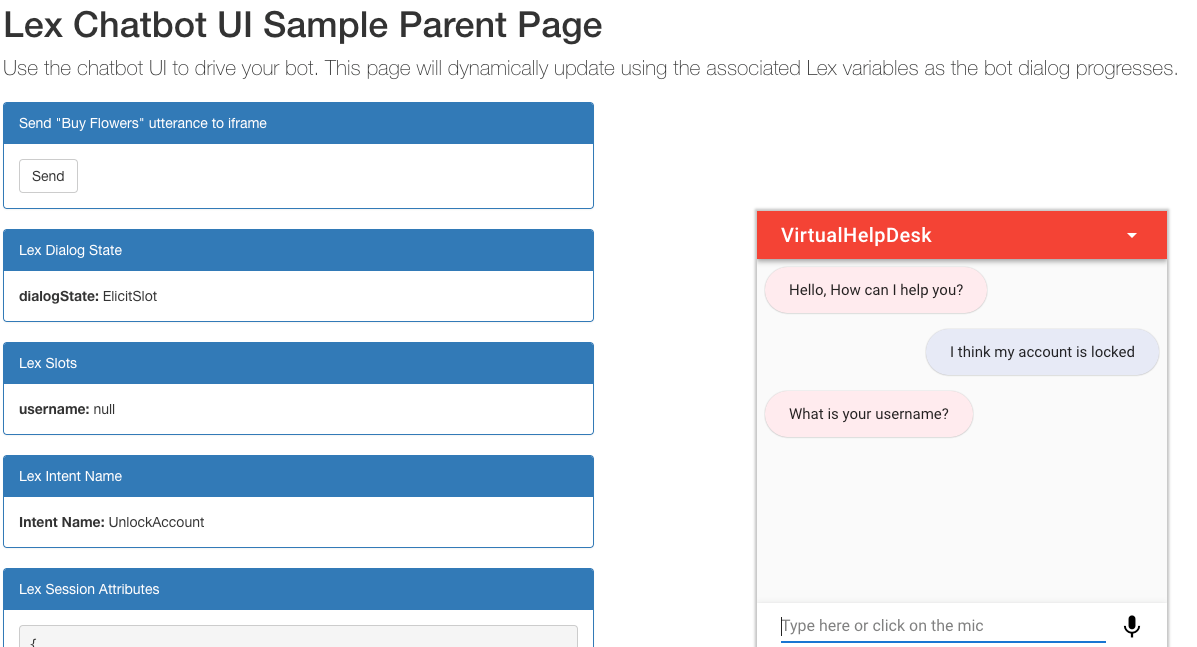The width and height of the screenshot is (1197, 647).
Task: Click the microphone icon in the chat input
Action: [1131, 626]
